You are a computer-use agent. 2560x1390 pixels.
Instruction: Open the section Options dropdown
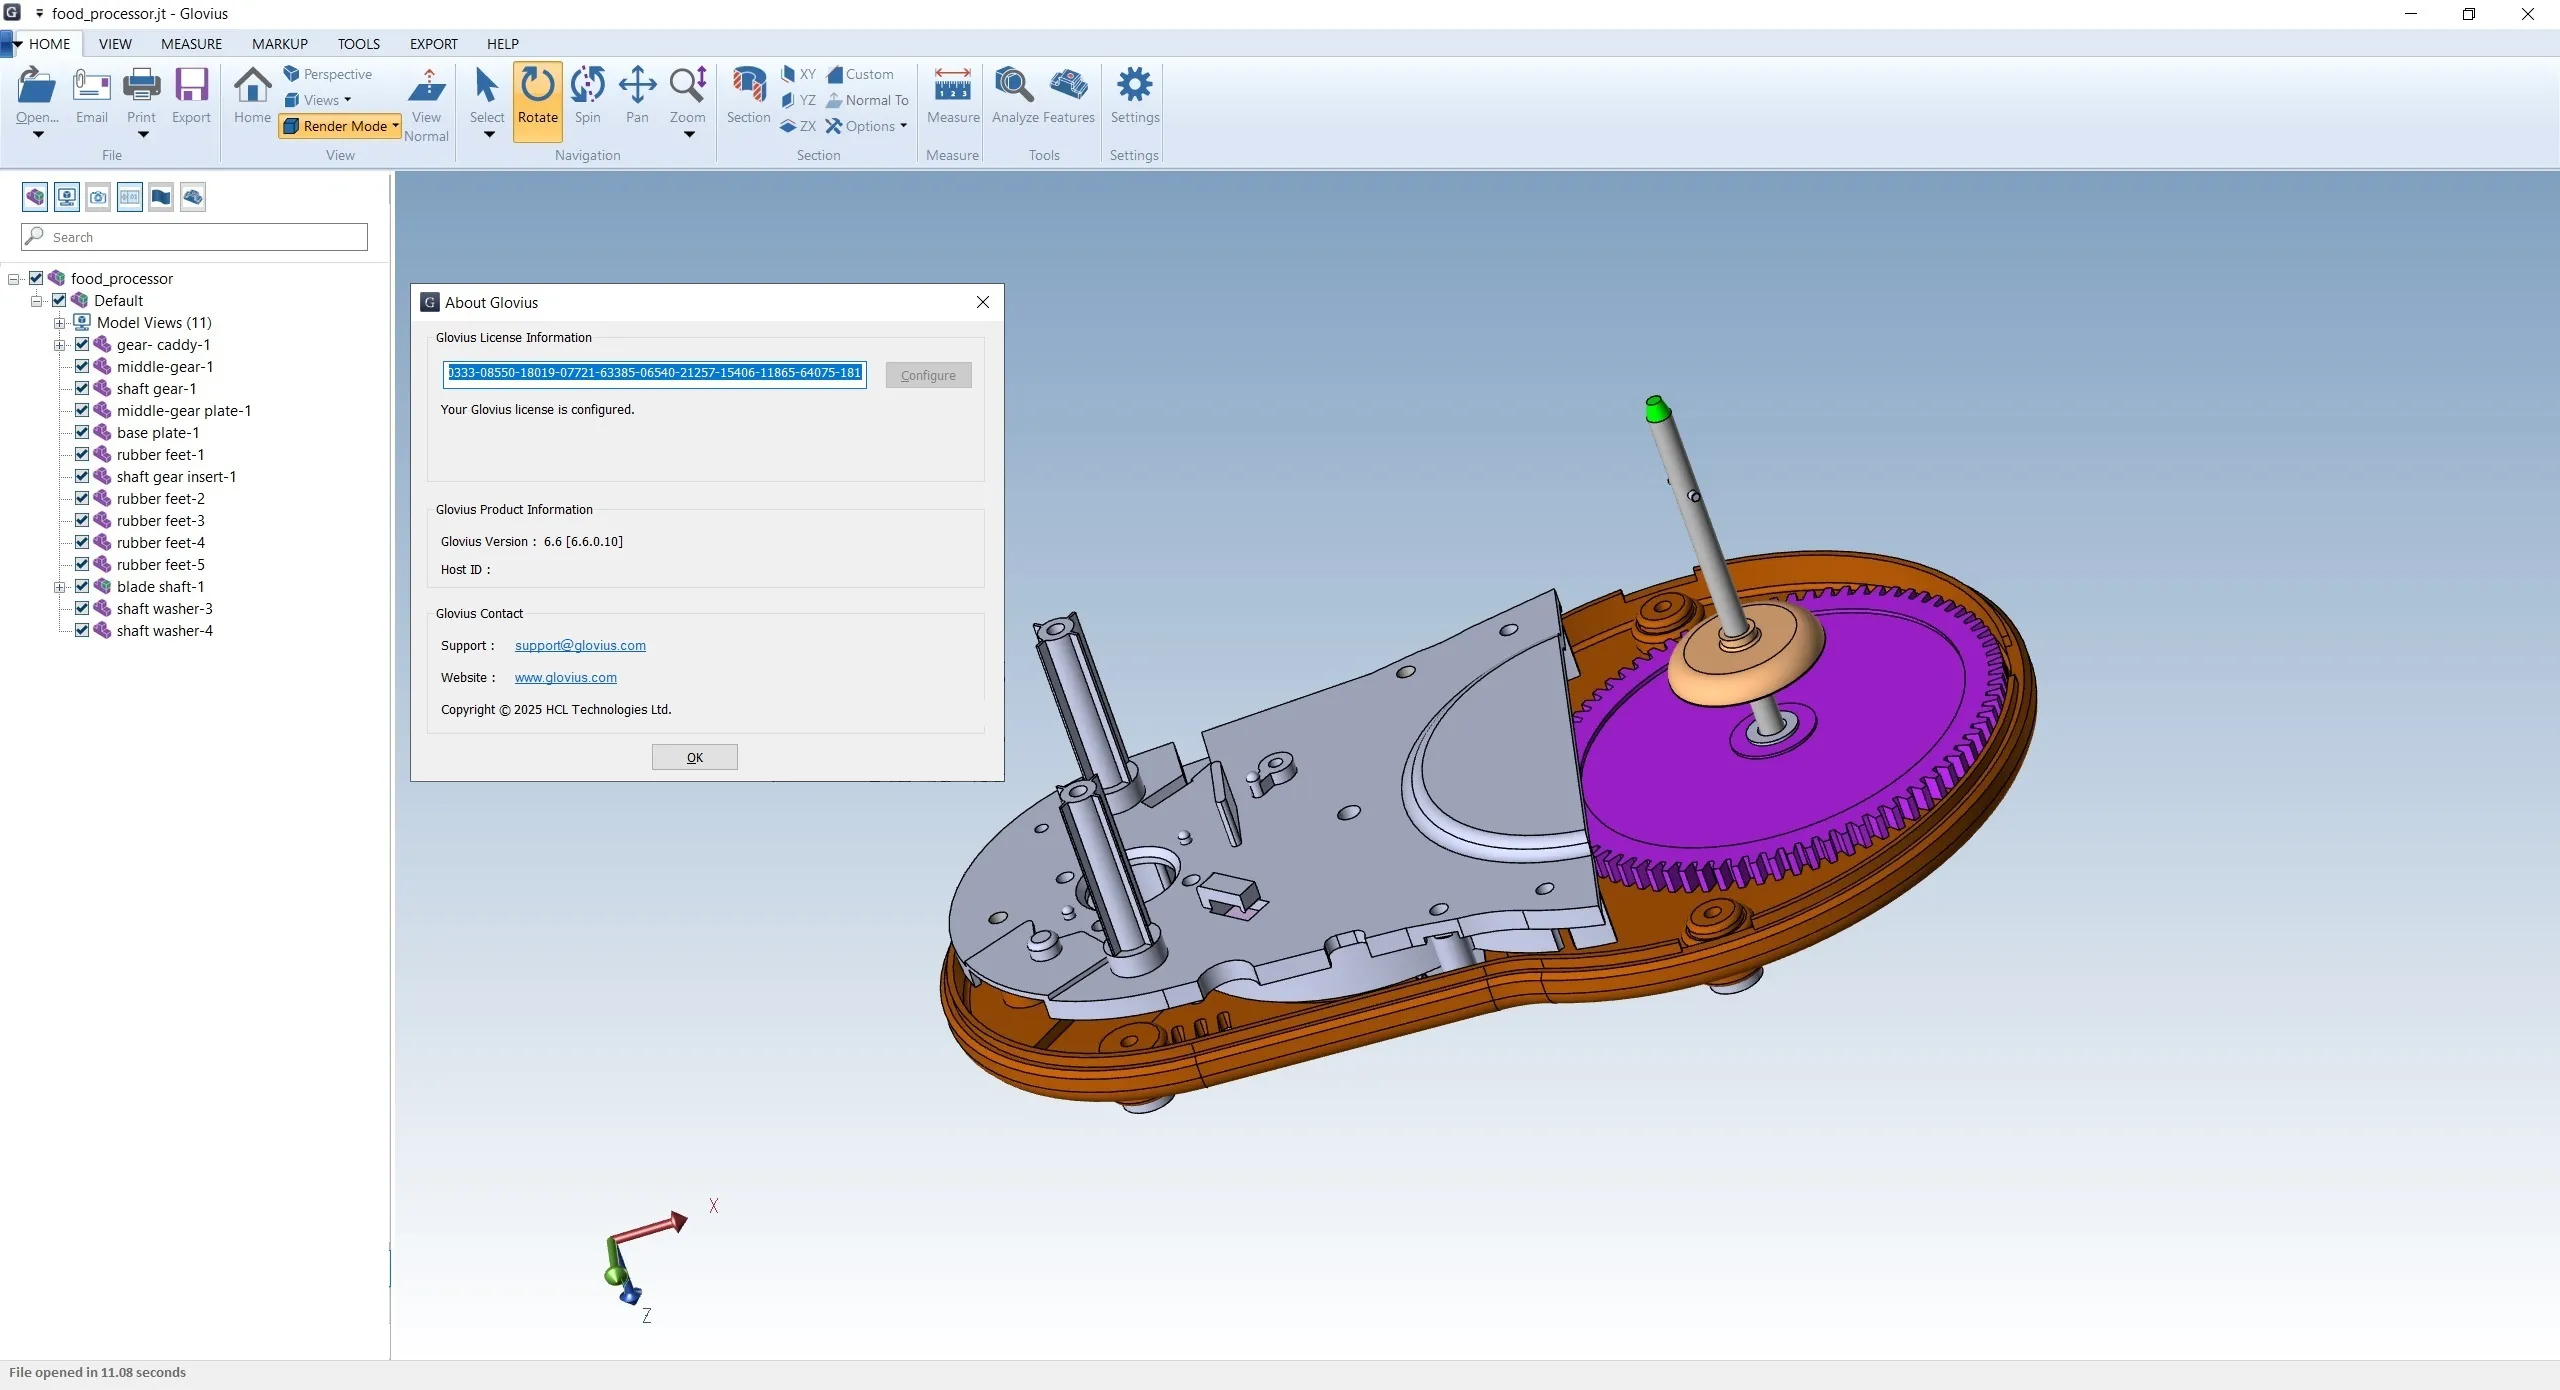866,126
